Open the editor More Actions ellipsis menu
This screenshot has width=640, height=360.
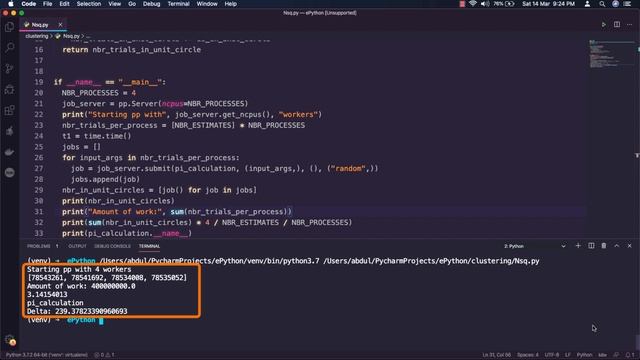tap(629, 25)
